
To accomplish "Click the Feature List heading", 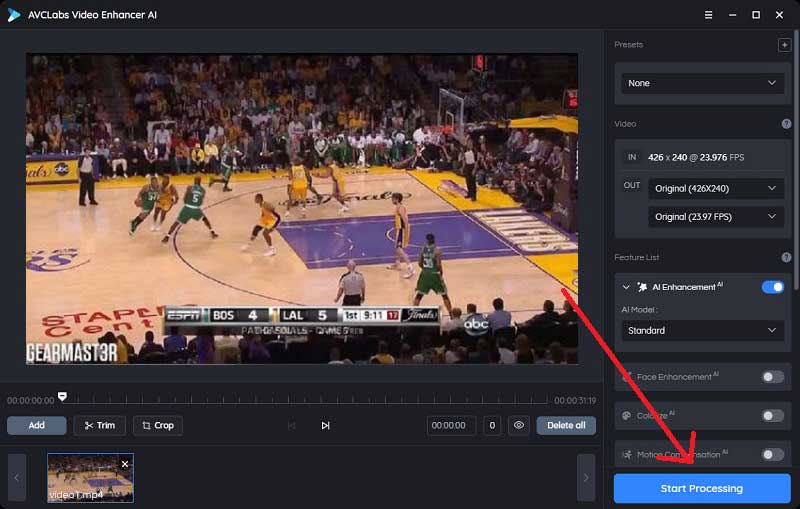I will tap(637, 258).
